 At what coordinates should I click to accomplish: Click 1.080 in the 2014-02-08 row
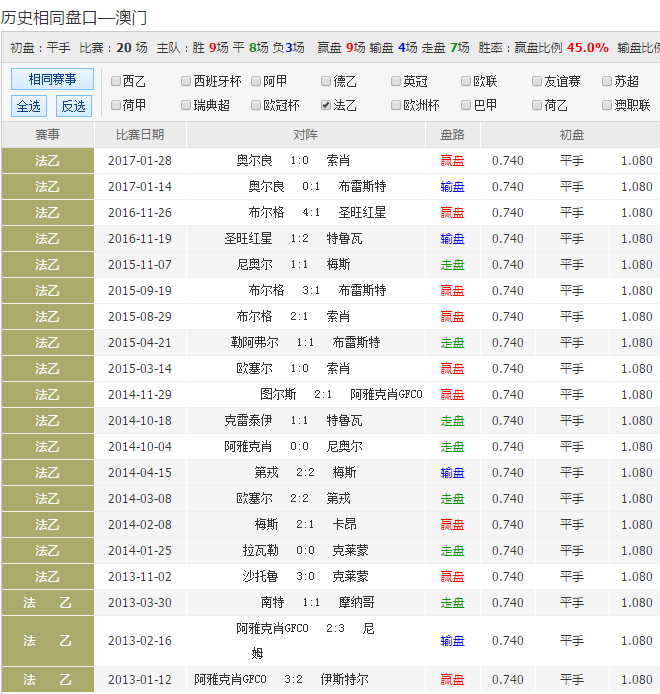pyautogui.click(x=637, y=524)
